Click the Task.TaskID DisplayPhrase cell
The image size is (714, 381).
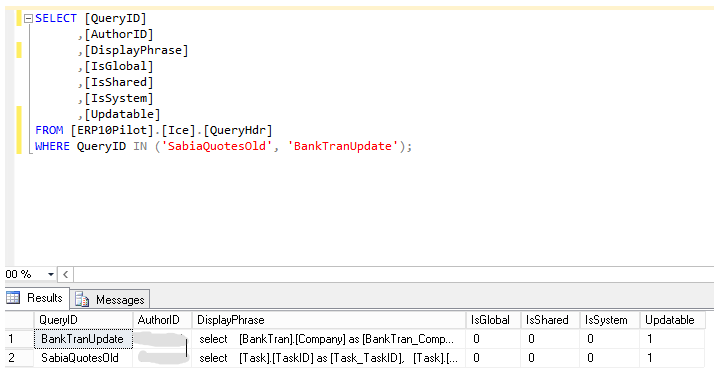[328, 358]
